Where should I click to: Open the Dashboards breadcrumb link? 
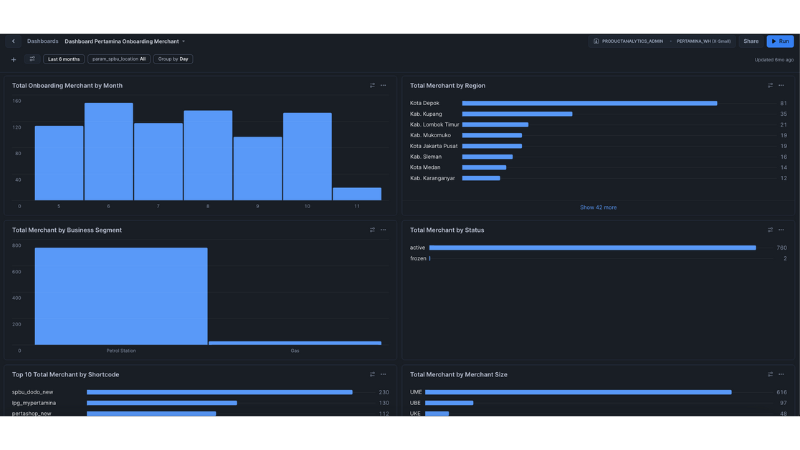[42, 41]
